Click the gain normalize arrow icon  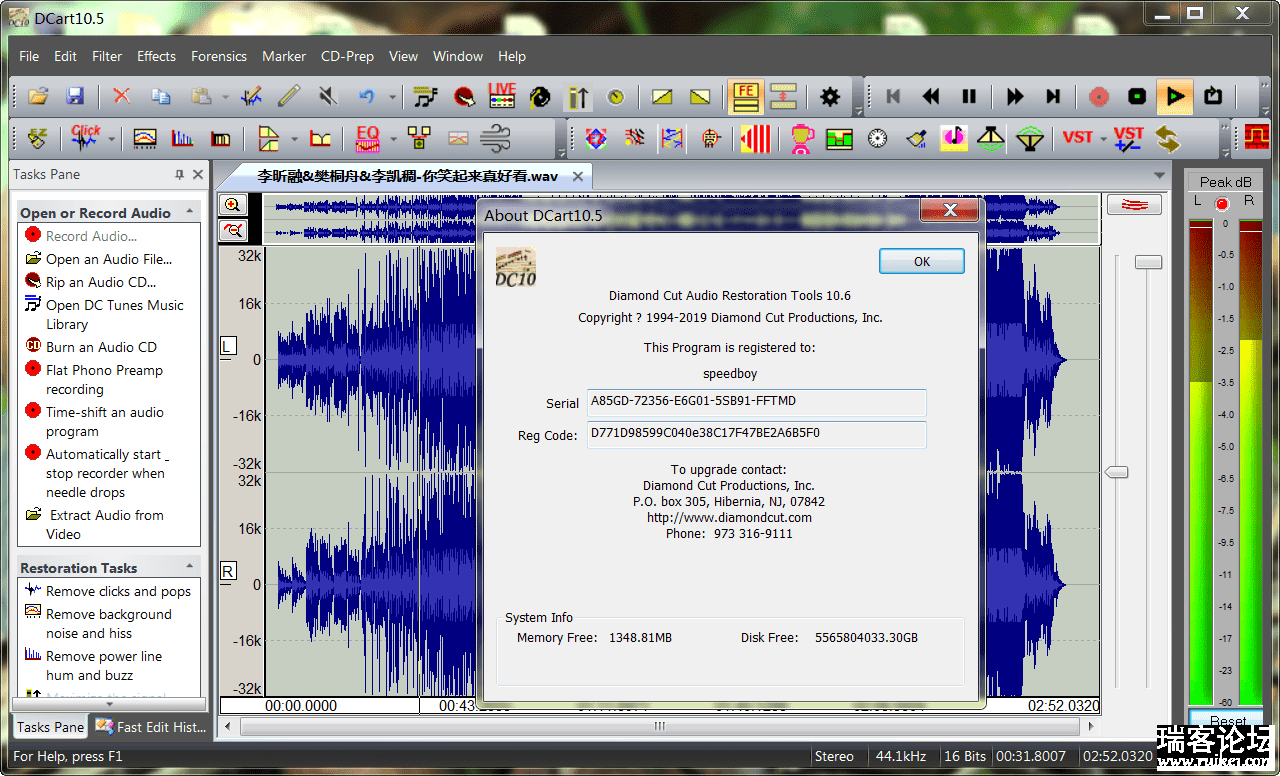tap(578, 97)
